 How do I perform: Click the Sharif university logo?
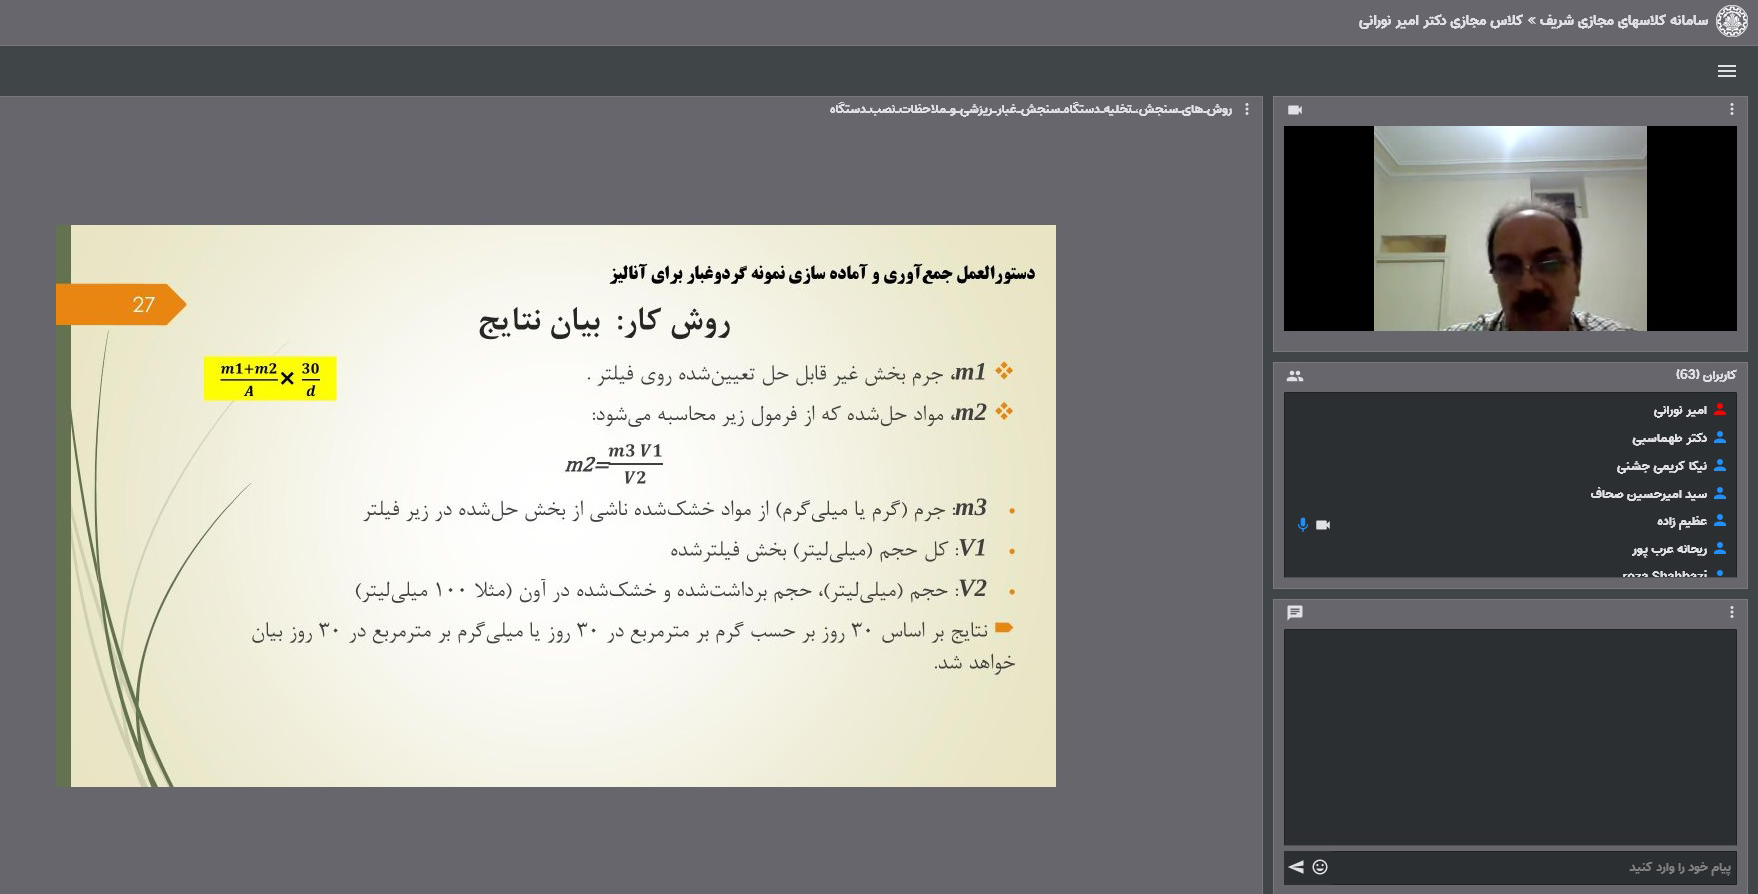pyautogui.click(x=1732, y=21)
